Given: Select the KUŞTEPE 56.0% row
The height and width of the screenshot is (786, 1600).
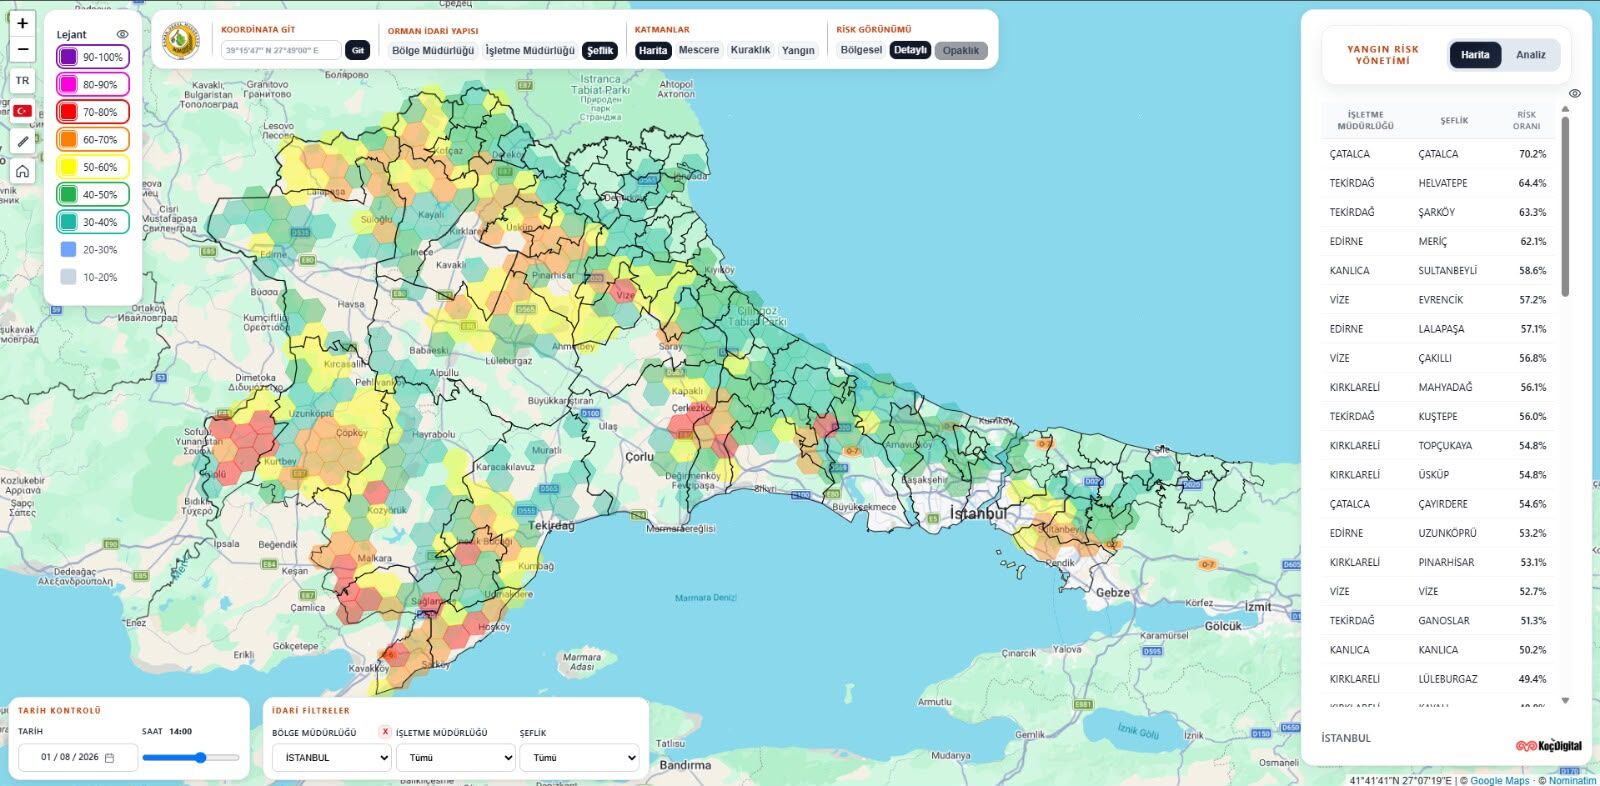Looking at the screenshot, I should (1438, 416).
